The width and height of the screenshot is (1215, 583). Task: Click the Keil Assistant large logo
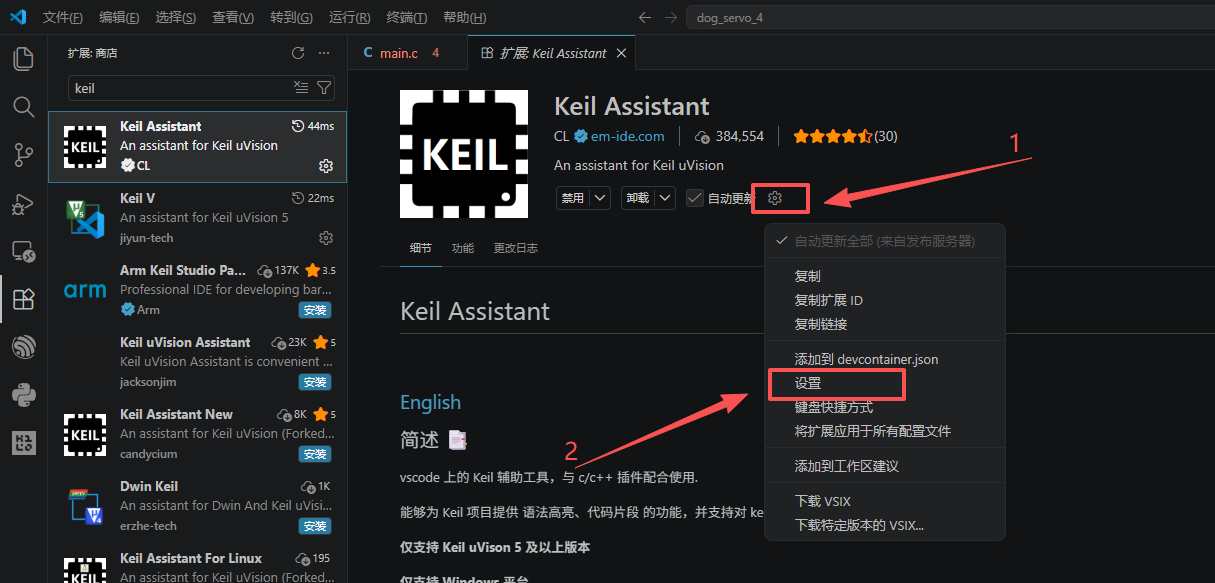point(464,153)
